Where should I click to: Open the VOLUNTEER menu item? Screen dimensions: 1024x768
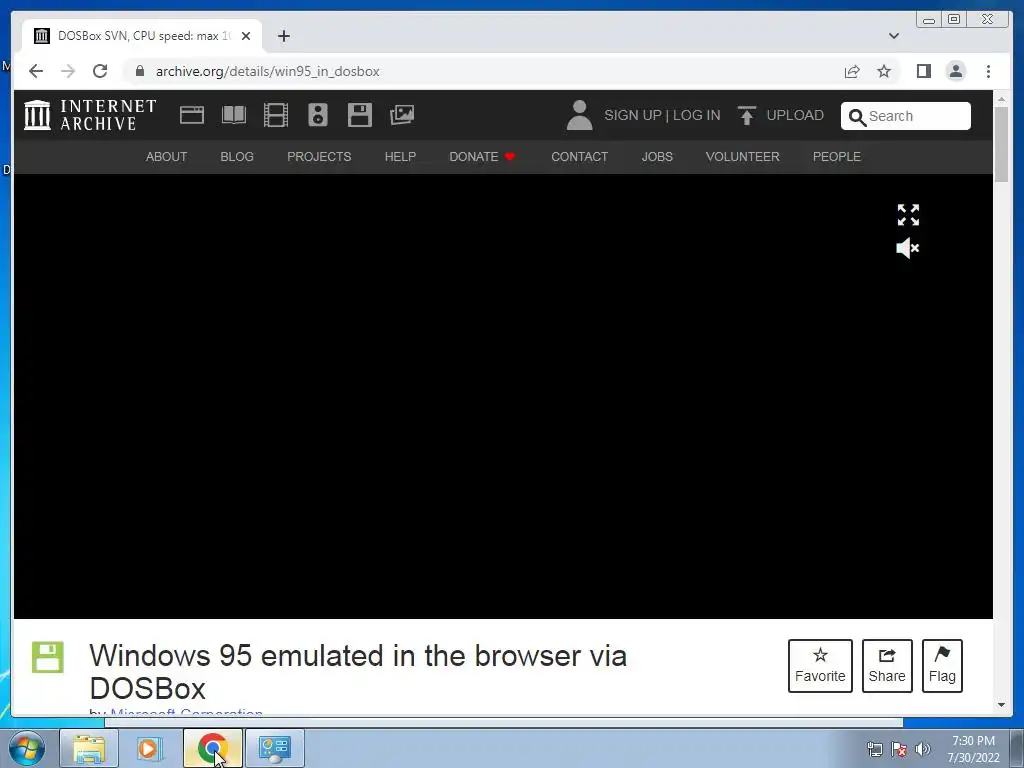(743, 157)
